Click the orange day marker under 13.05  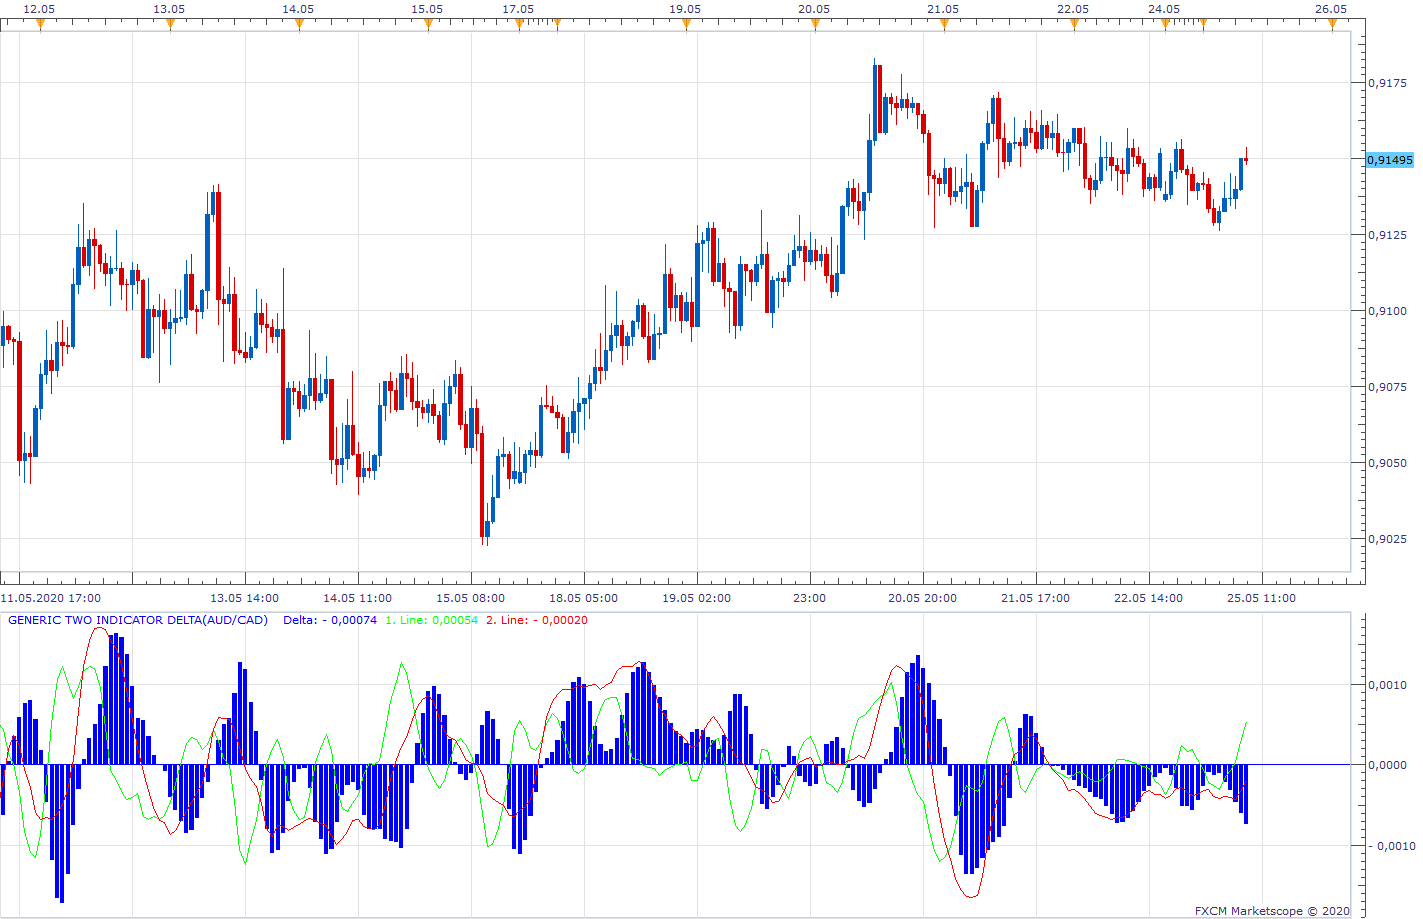pyautogui.click(x=170, y=25)
